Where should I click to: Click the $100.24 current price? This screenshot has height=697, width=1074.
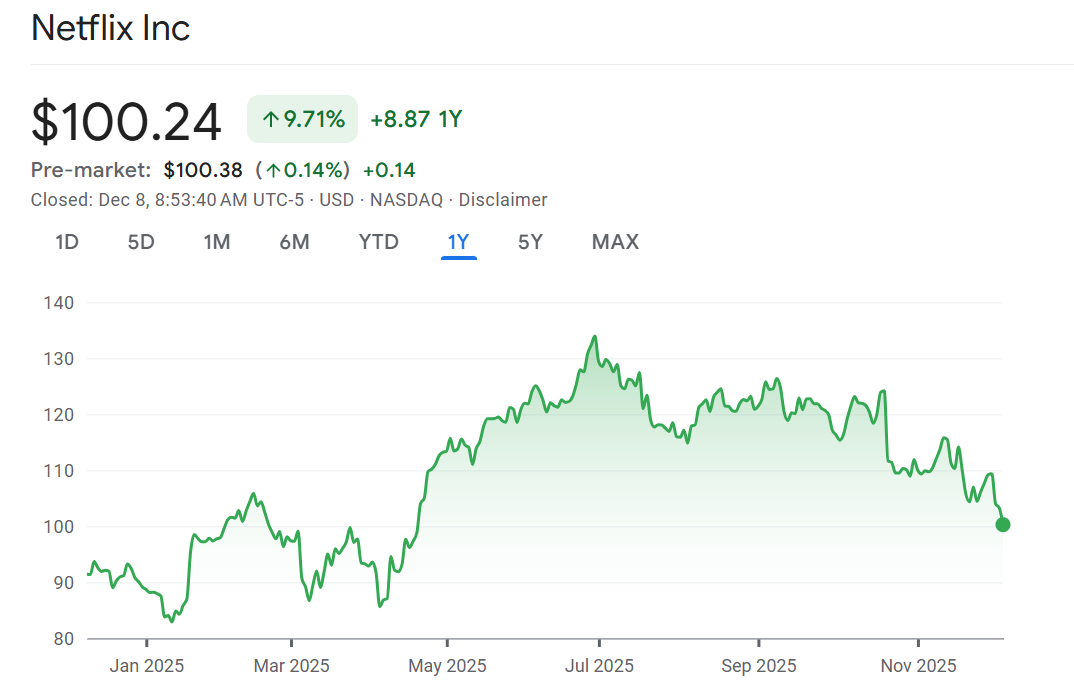pos(126,121)
